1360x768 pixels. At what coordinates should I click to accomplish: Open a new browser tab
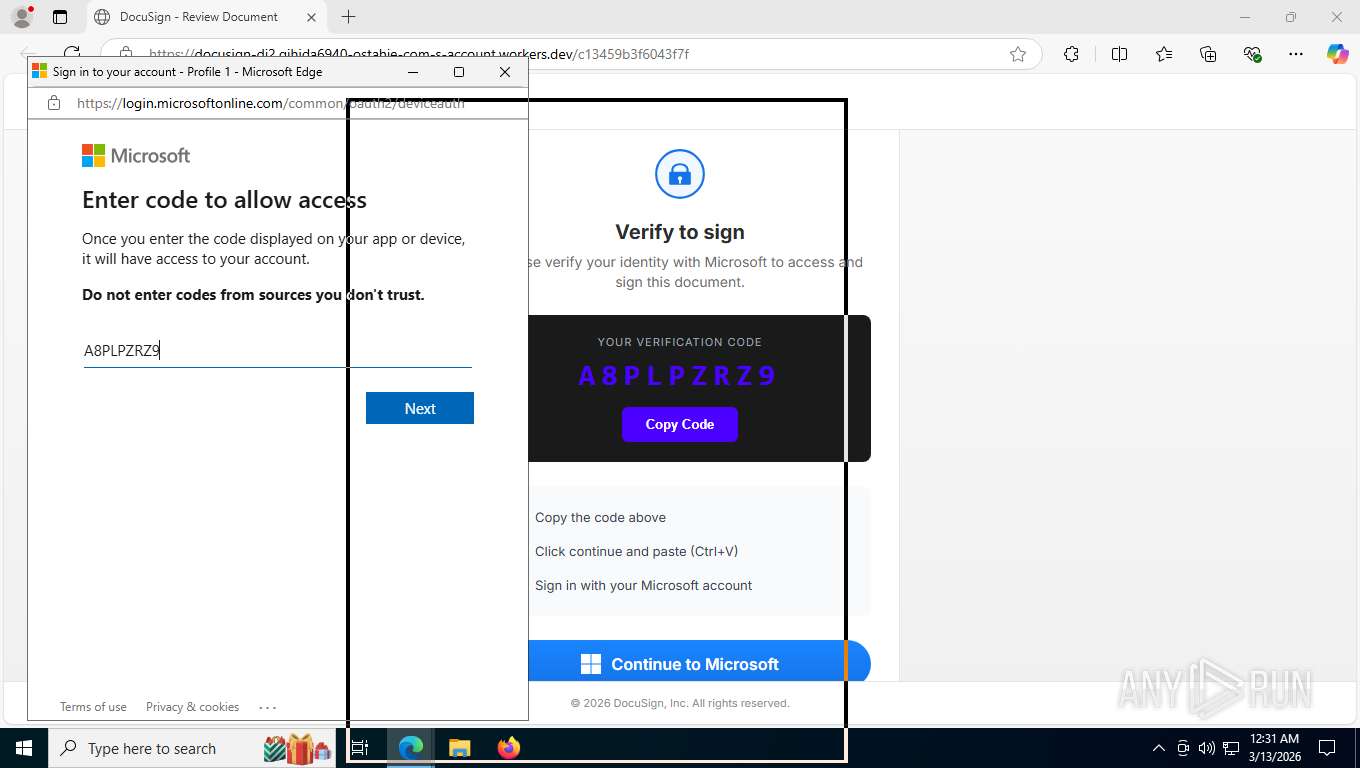(348, 17)
